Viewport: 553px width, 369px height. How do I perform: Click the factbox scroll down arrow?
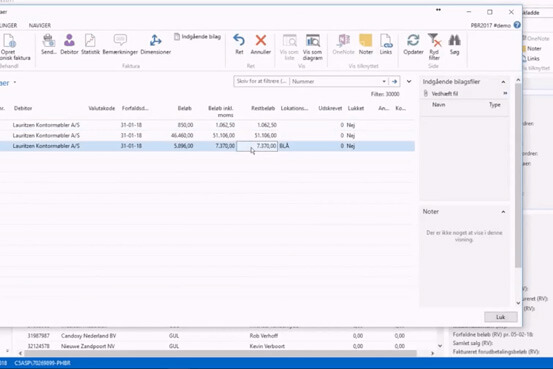click(x=518, y=303)
